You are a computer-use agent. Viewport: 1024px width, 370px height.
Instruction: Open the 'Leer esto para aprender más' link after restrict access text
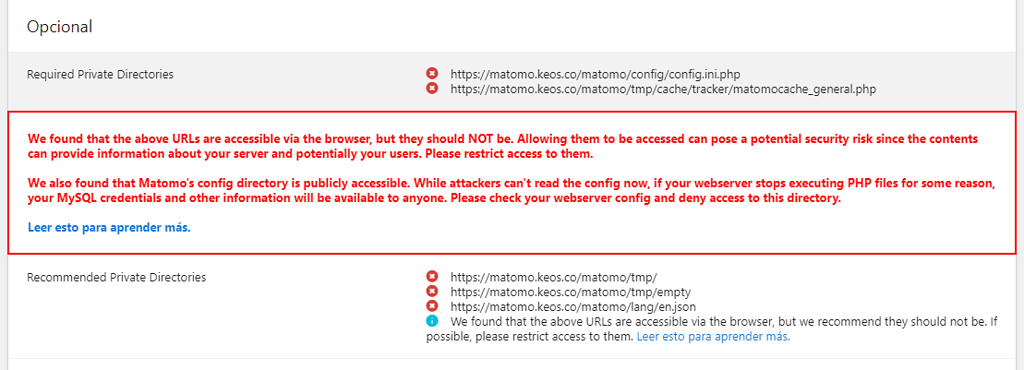713,337
